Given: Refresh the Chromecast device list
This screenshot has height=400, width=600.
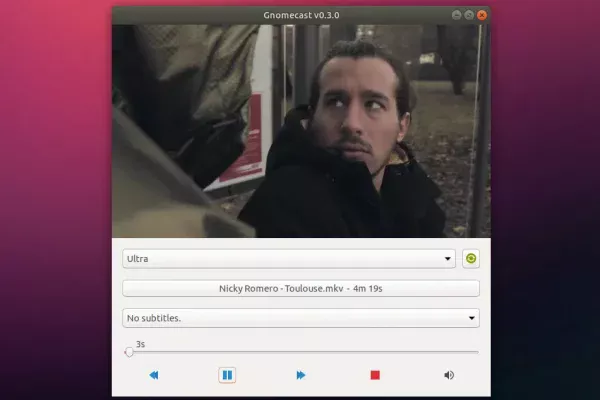Looking at the screenshot, I should [x=471, y=259].
